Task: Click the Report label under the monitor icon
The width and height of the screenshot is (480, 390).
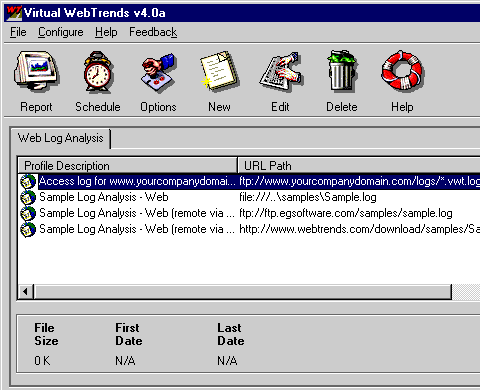Action: (x=36, y=107)
